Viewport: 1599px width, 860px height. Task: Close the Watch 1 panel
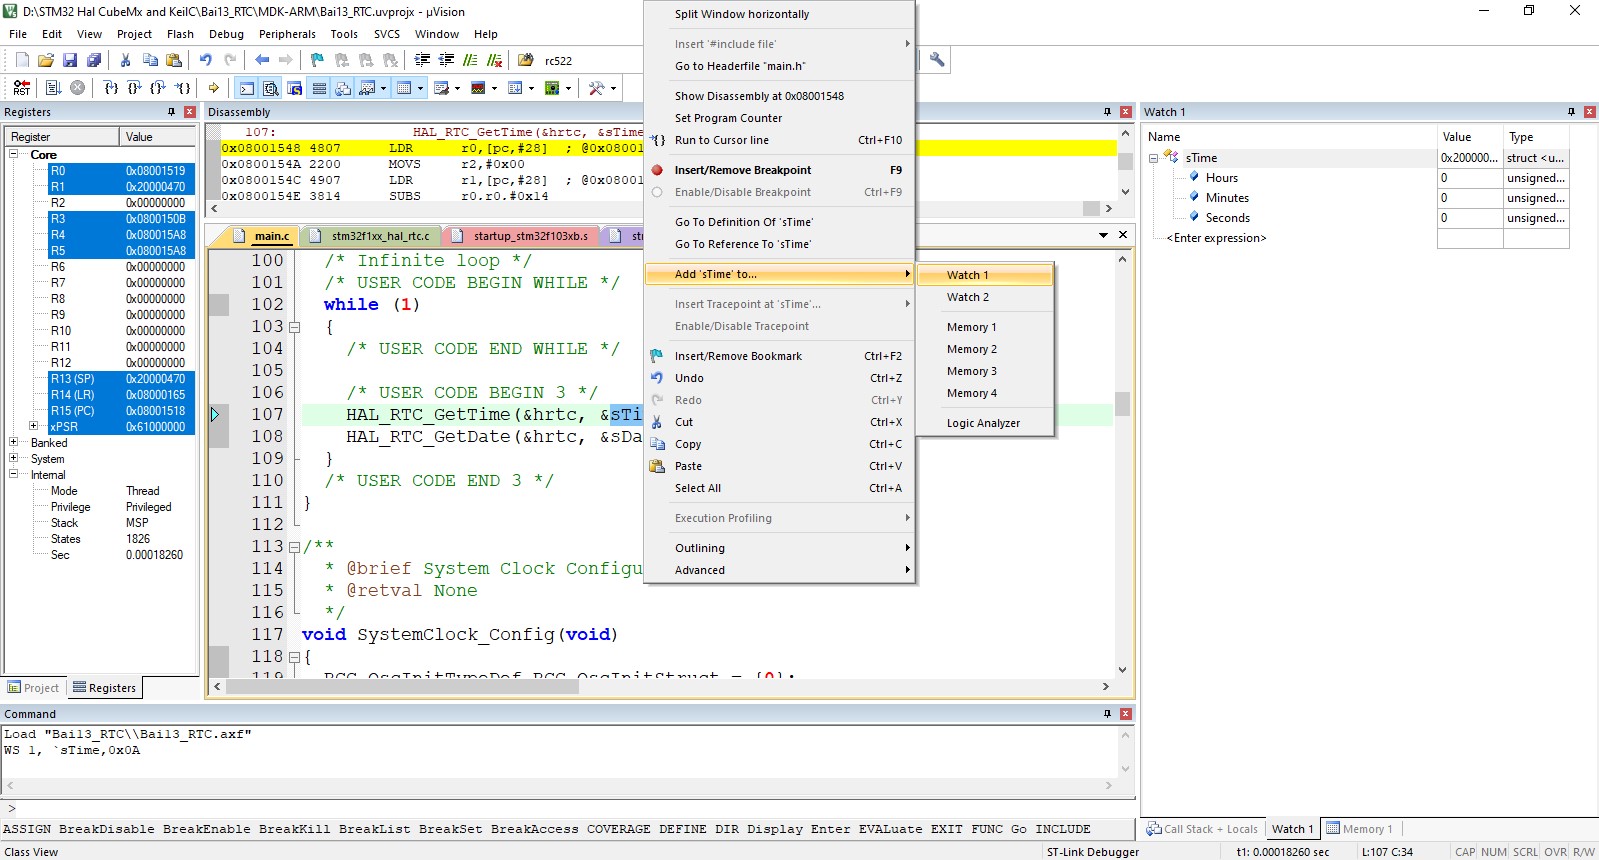1589,112
